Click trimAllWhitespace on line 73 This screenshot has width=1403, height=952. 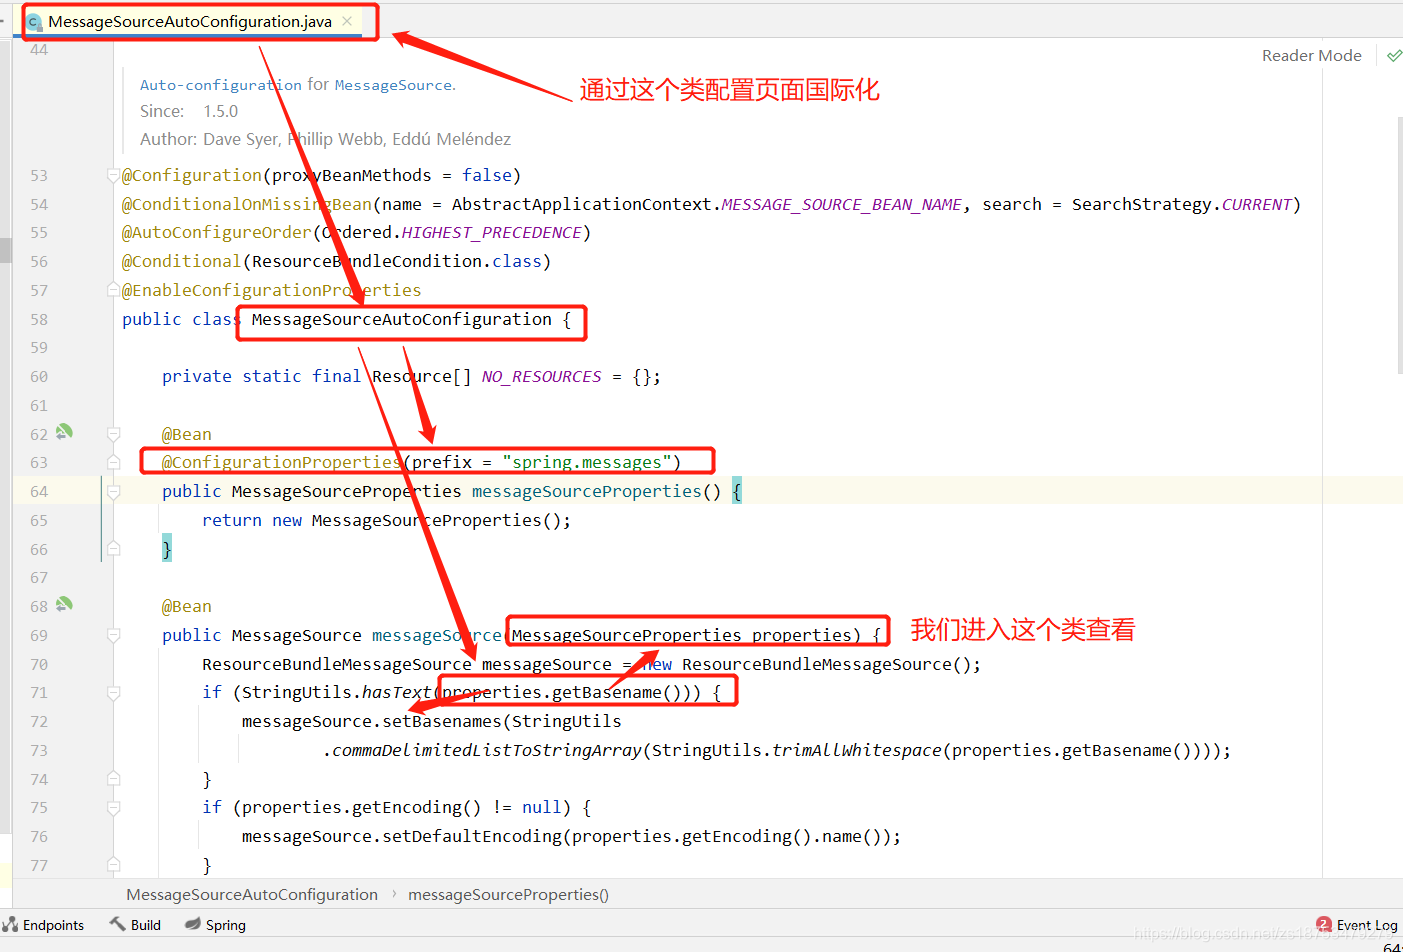pos(856,750)
